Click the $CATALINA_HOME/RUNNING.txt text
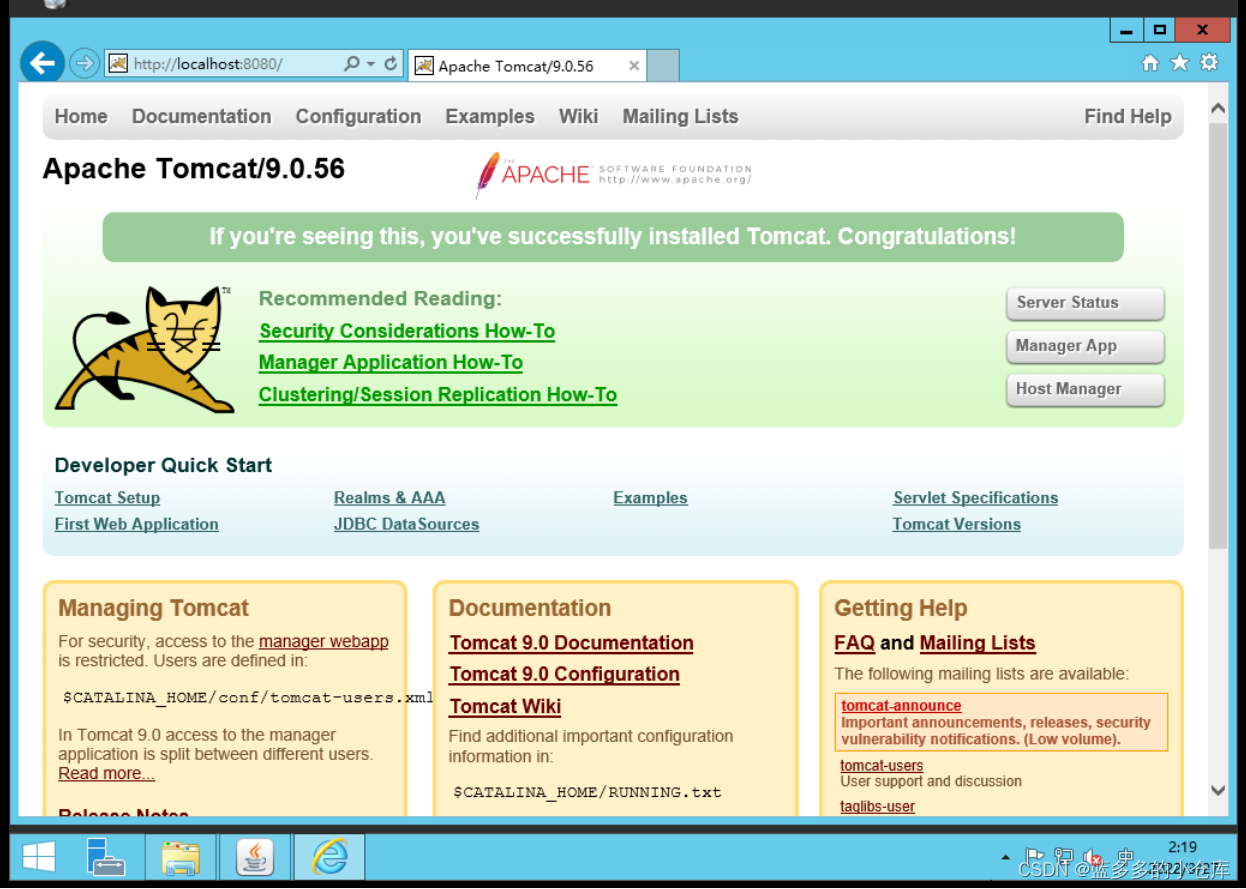 click(587, 792)
